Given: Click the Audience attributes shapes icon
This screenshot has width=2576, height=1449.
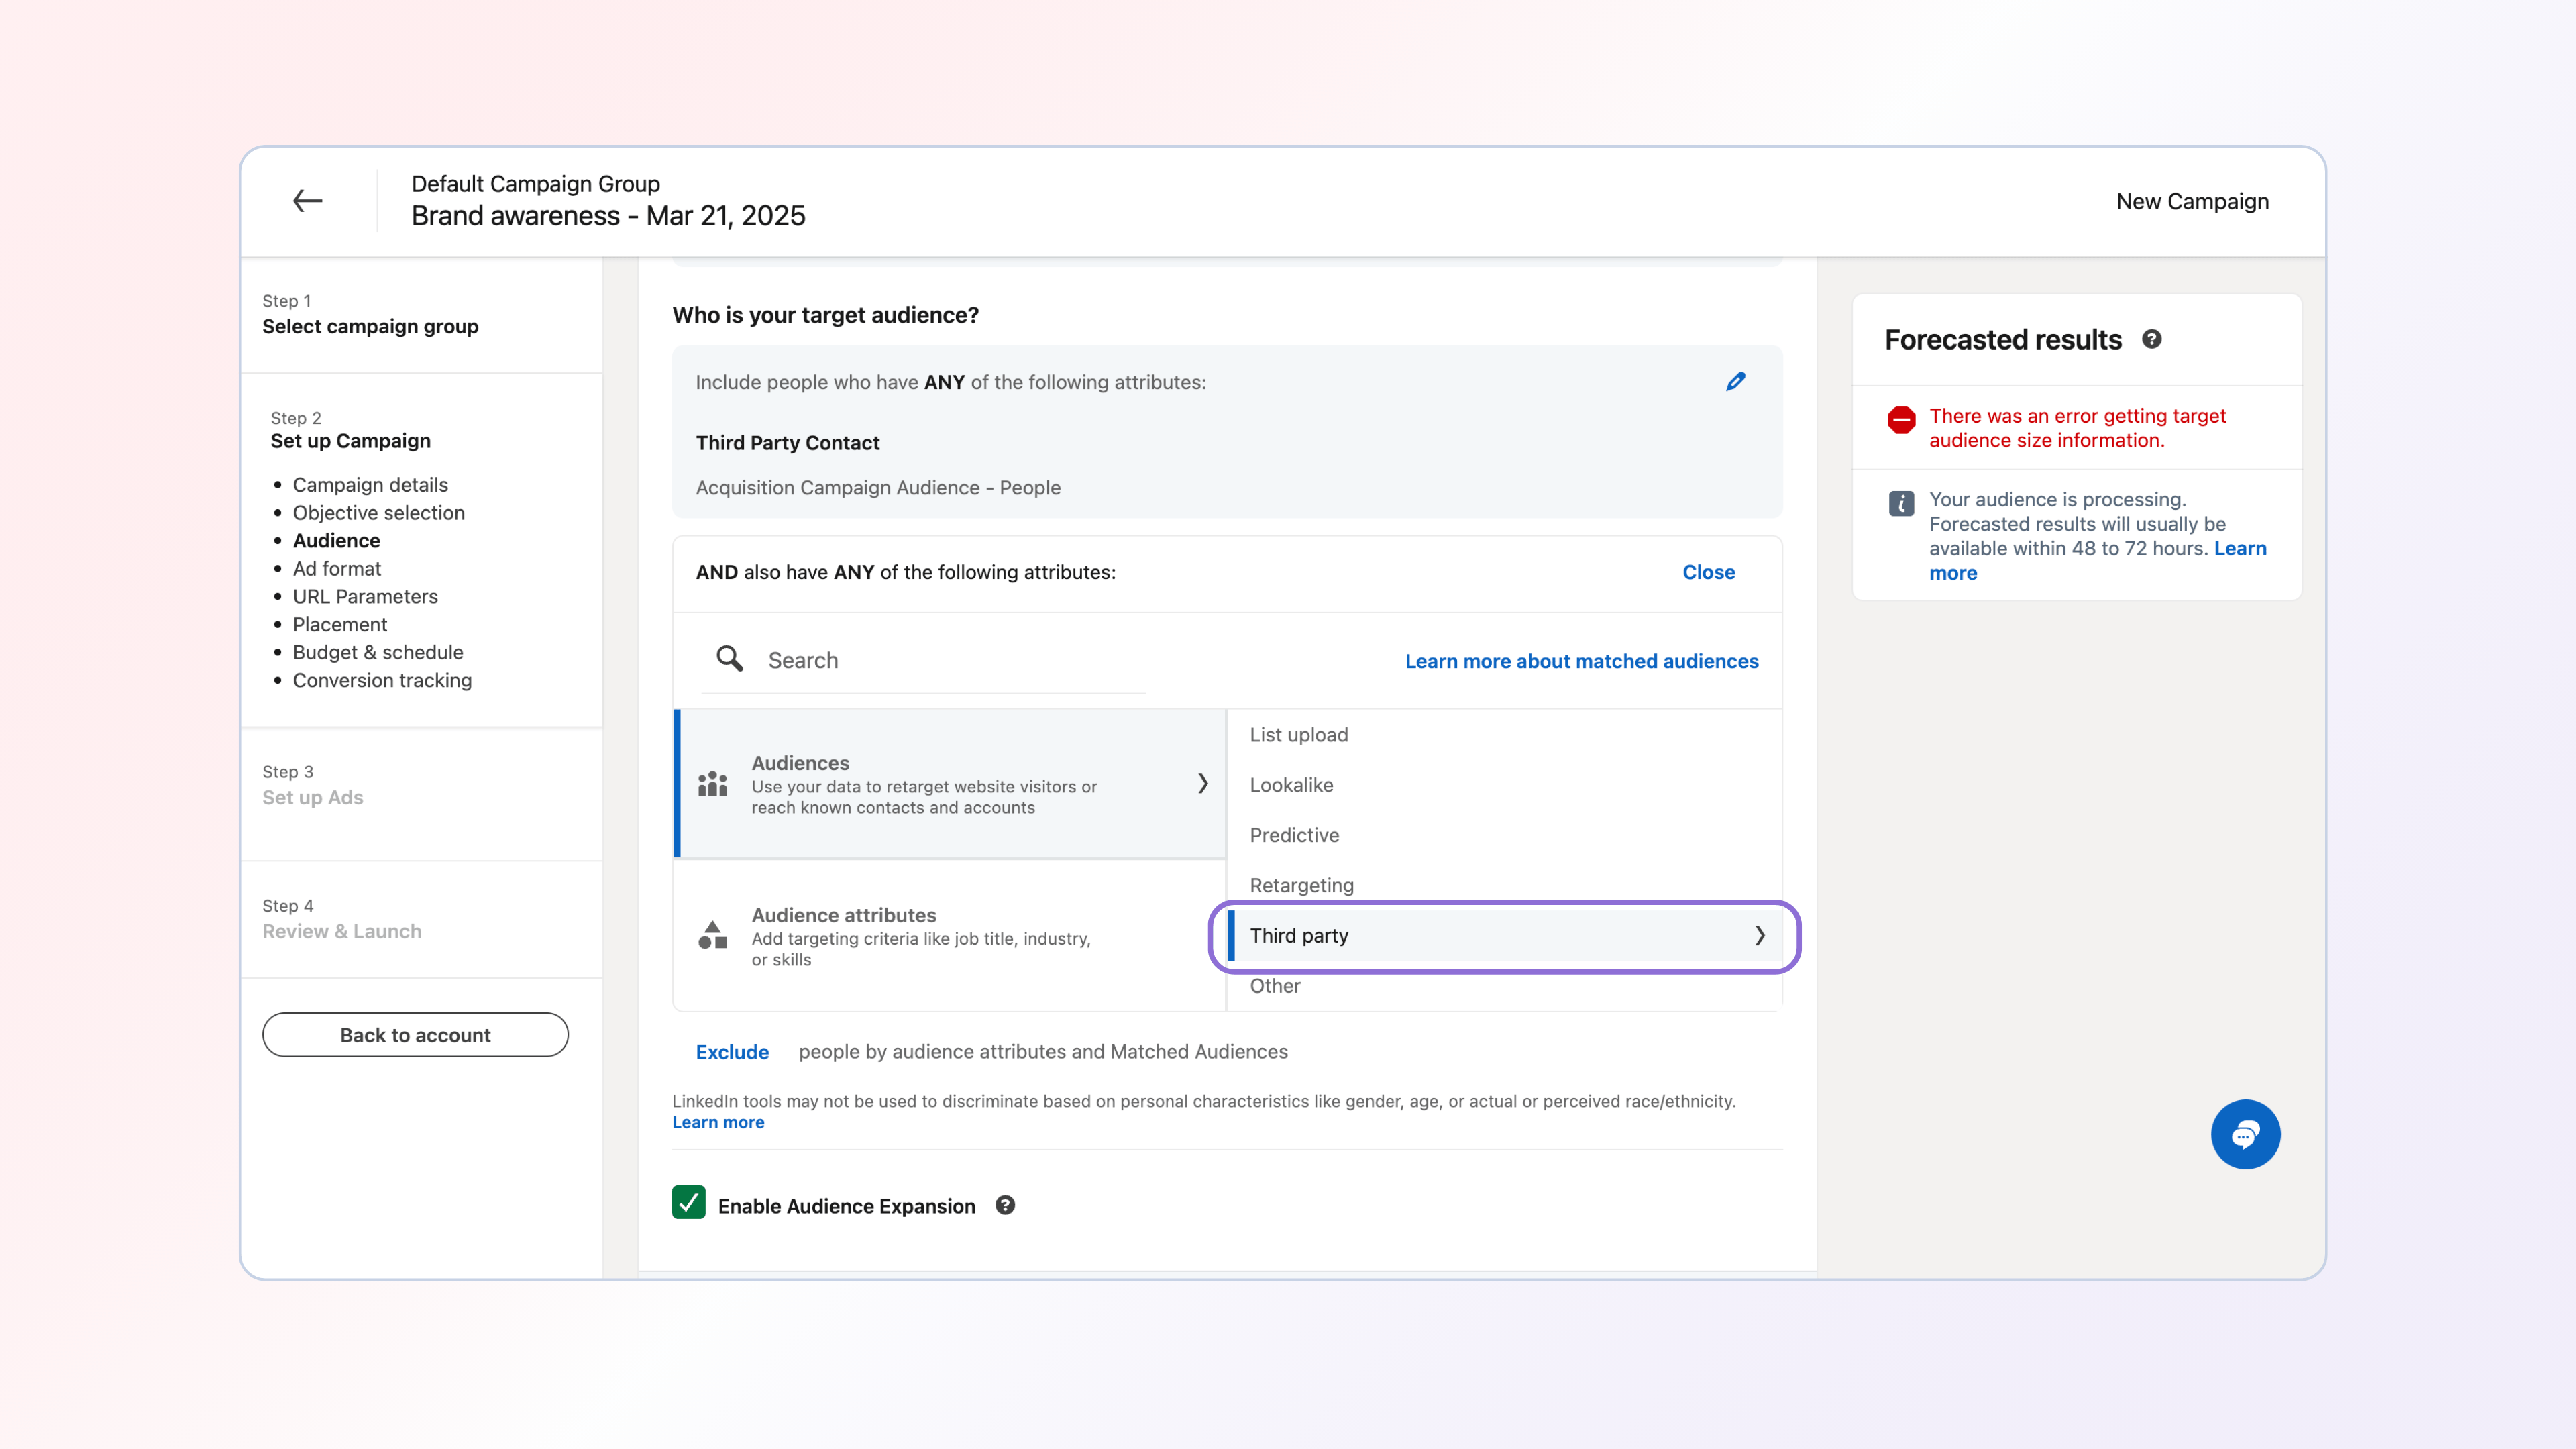Looking at the screenshot, I should pyautogui.click(x=712, y=935).
